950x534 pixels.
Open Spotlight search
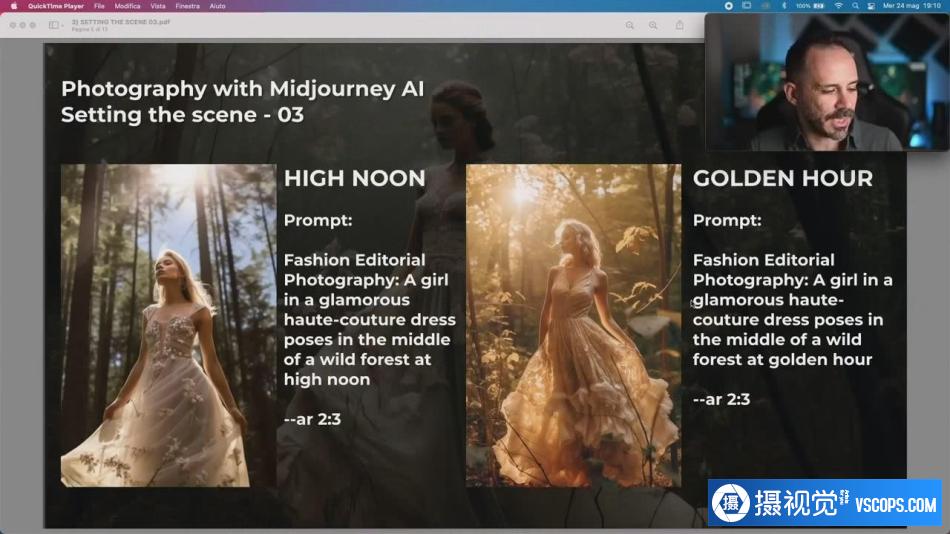pos(855,6)
